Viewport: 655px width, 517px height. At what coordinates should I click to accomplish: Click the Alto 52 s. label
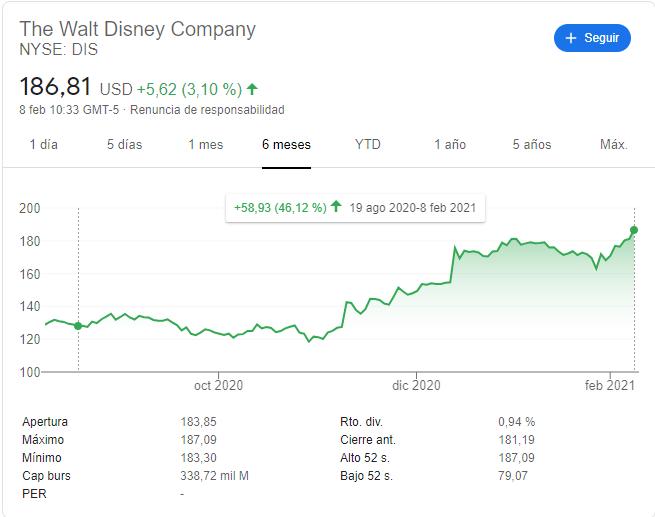pyautogui.click(x=365, y=458)
